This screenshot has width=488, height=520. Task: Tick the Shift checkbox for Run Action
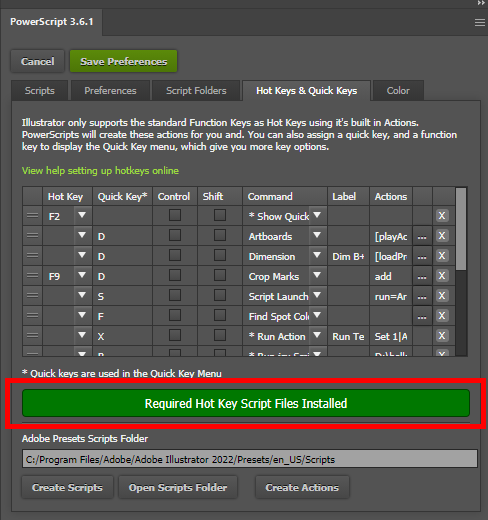point(220,335)
